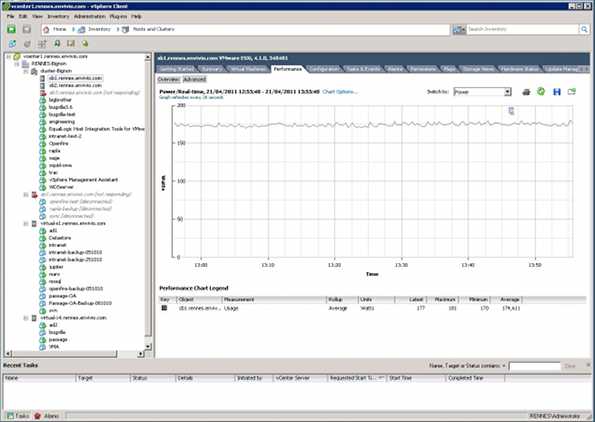The width and height of the screenshot is (595, 422).
Task: Click the Clear button in Recent Tasks
Action: tap(570, 366)
